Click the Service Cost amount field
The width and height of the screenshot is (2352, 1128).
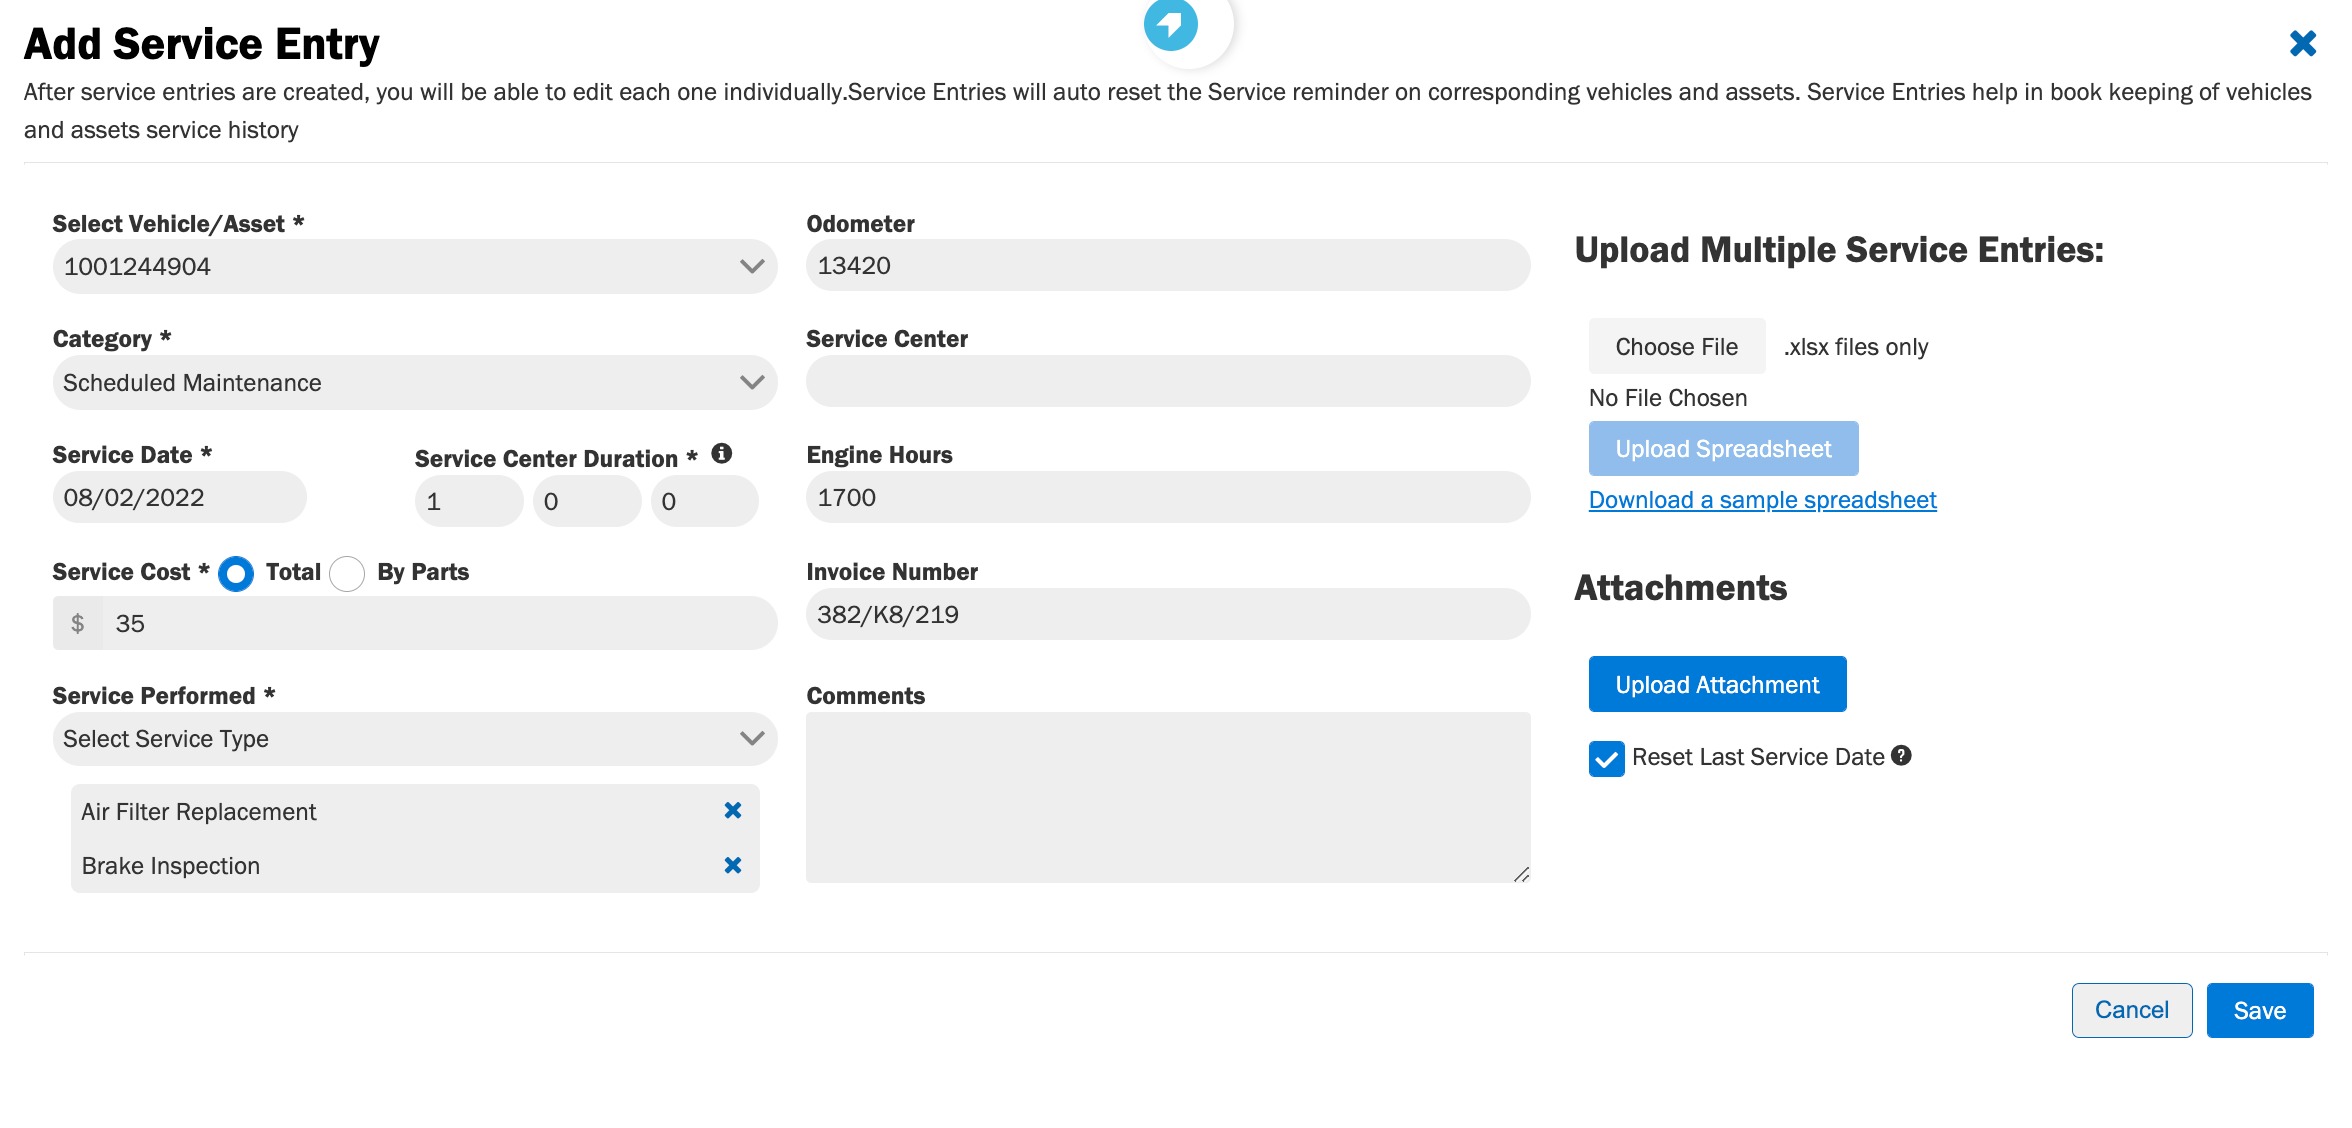[x=439, y=623]
